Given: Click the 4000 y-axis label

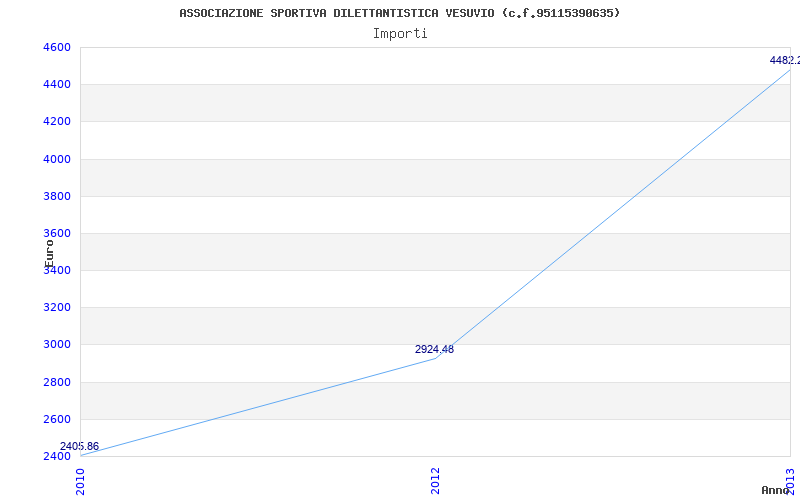Looking at the screenshot, I should click(57, 159).
